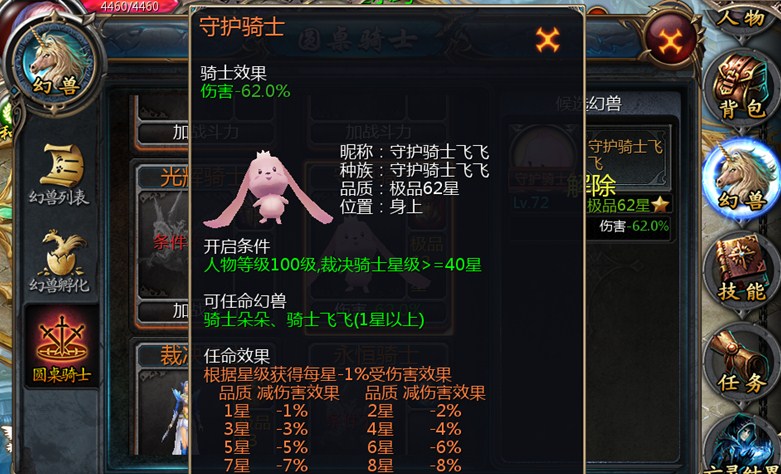Open the 幻兽列表 scroll icon

pyautogui.click(x=60, y=174)
